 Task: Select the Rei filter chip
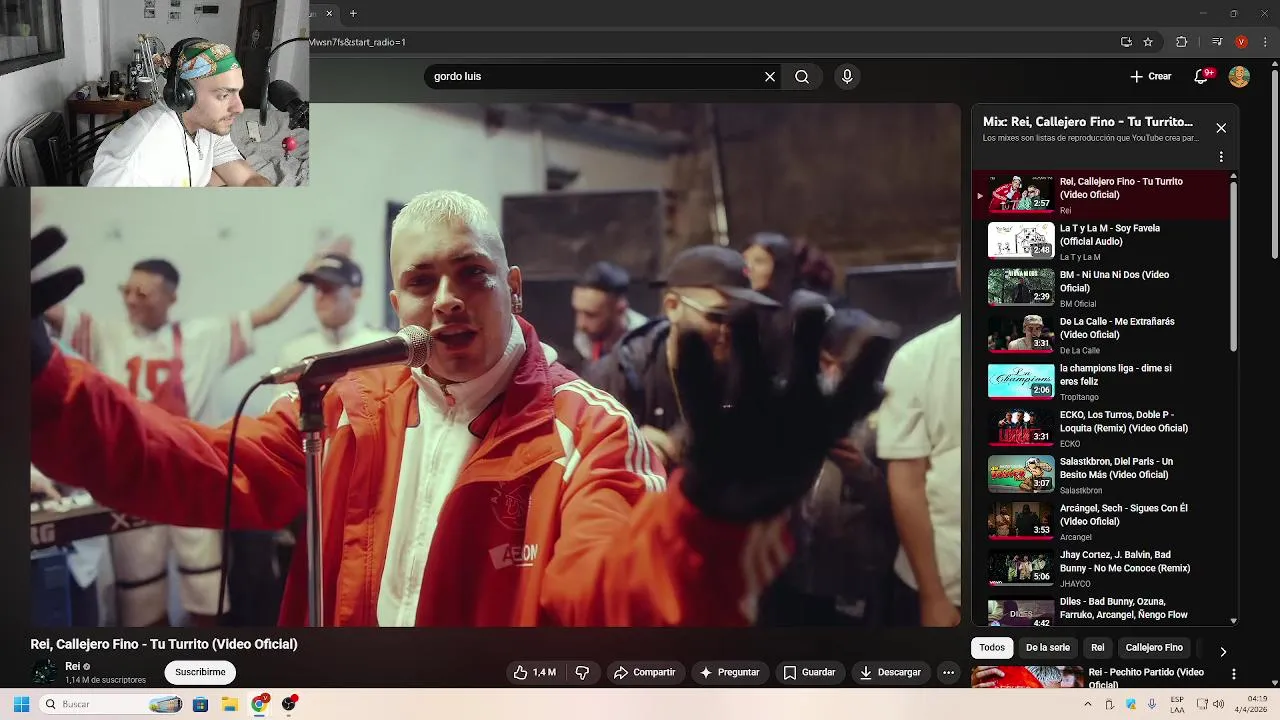click(1098, 648)
